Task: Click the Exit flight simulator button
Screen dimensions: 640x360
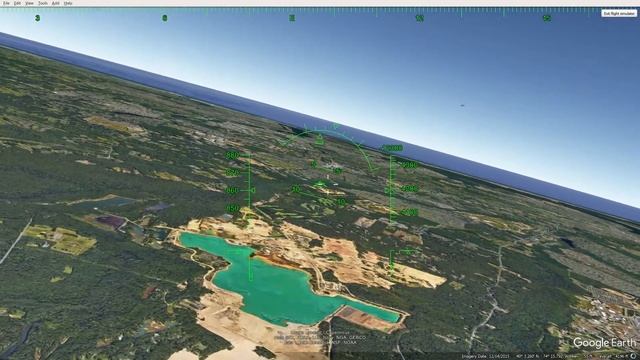Action: click(619, 13)
